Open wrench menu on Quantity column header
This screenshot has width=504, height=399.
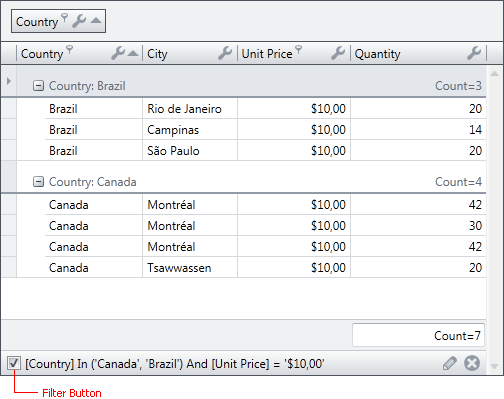[474, 53]
